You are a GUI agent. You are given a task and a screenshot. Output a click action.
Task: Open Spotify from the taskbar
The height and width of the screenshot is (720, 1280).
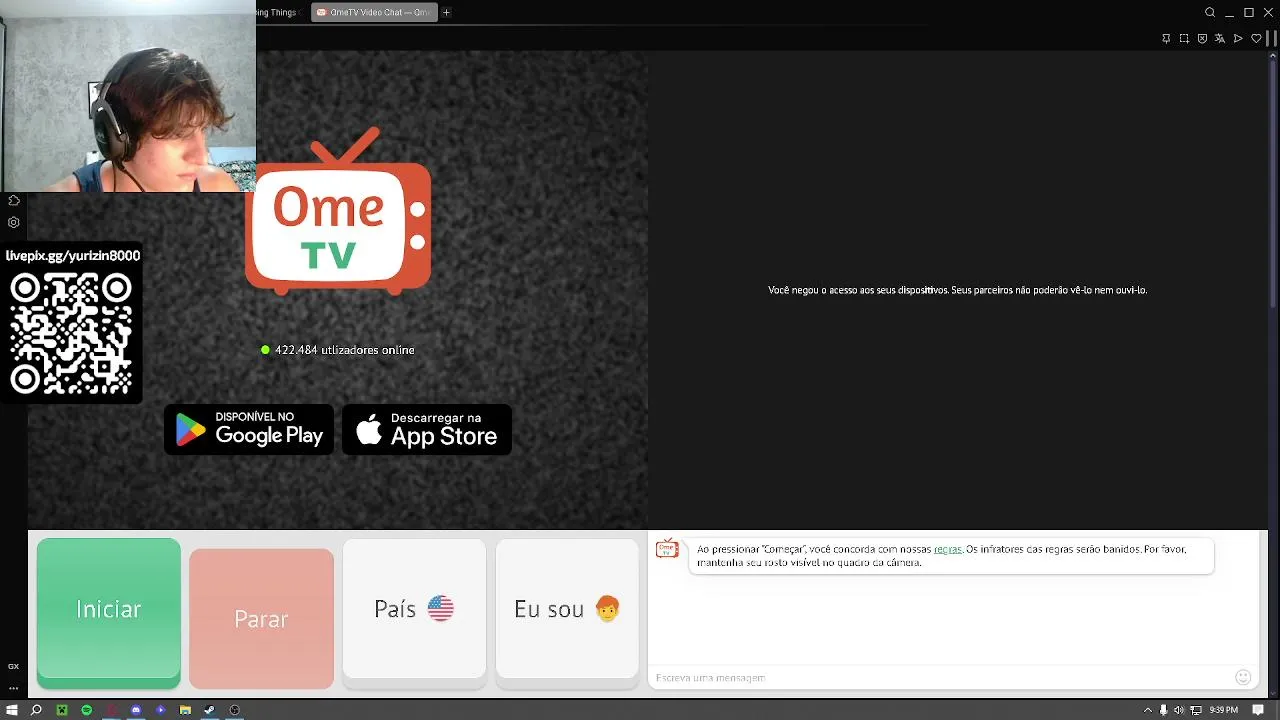pos(86,710)
